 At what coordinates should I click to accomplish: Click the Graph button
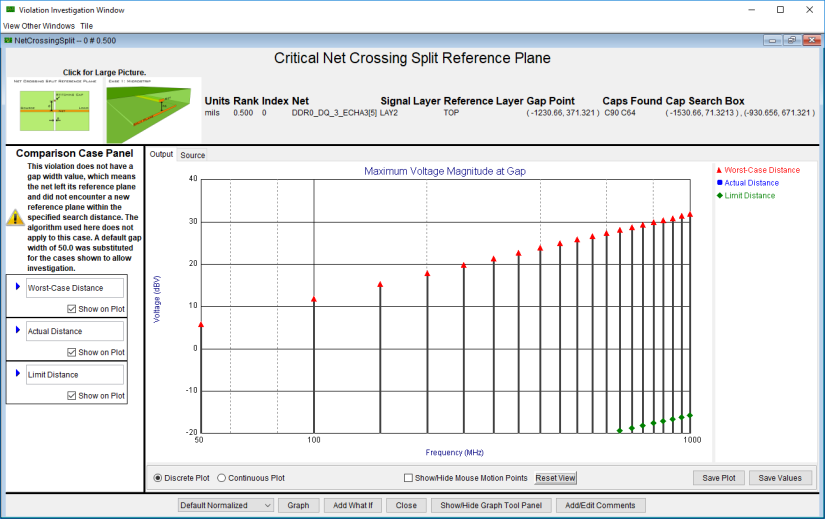(x=298, y=505)
